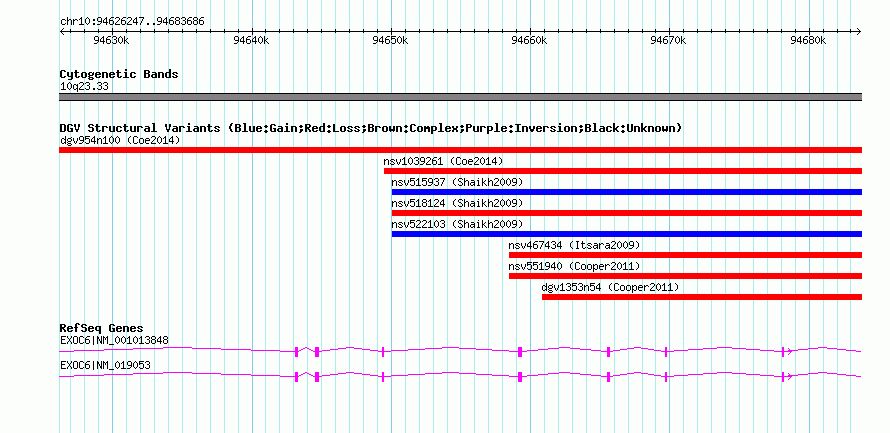Click the chr10:94626247..94683686 coordinate label

(x=132, y=22)
